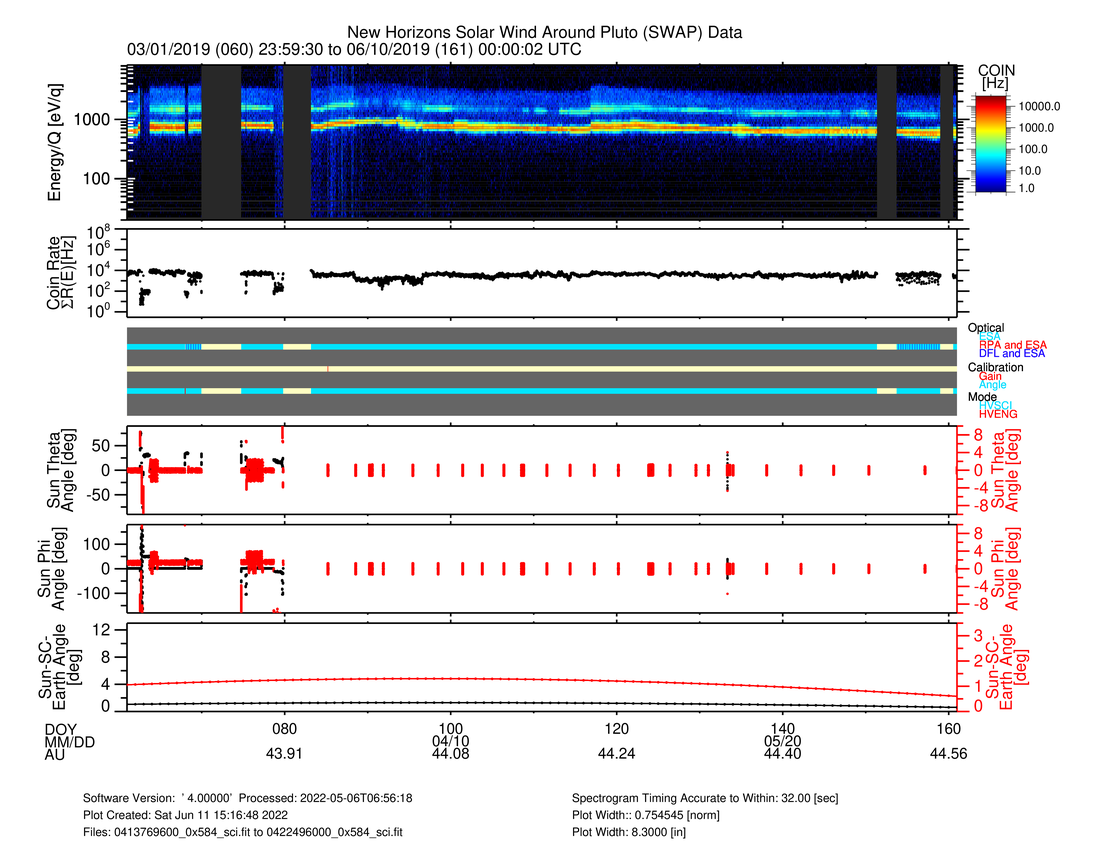The height and width of the screenshot is (850, 1100).
Task: Select the "HVSCI" mode legend label
Action: [x=997, y=405]
